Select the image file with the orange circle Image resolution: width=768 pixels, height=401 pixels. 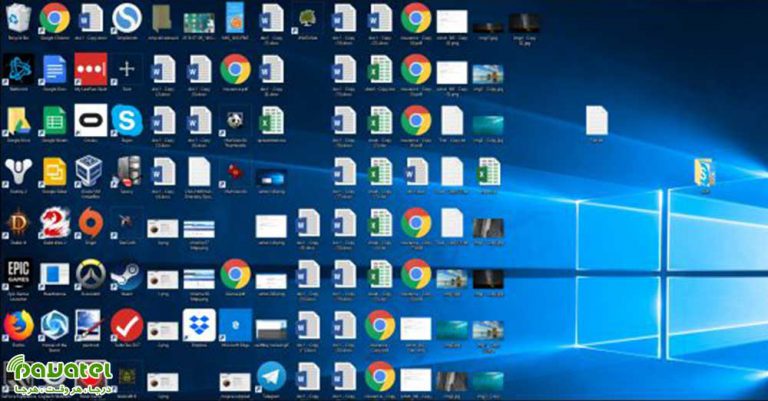(236, 18)
